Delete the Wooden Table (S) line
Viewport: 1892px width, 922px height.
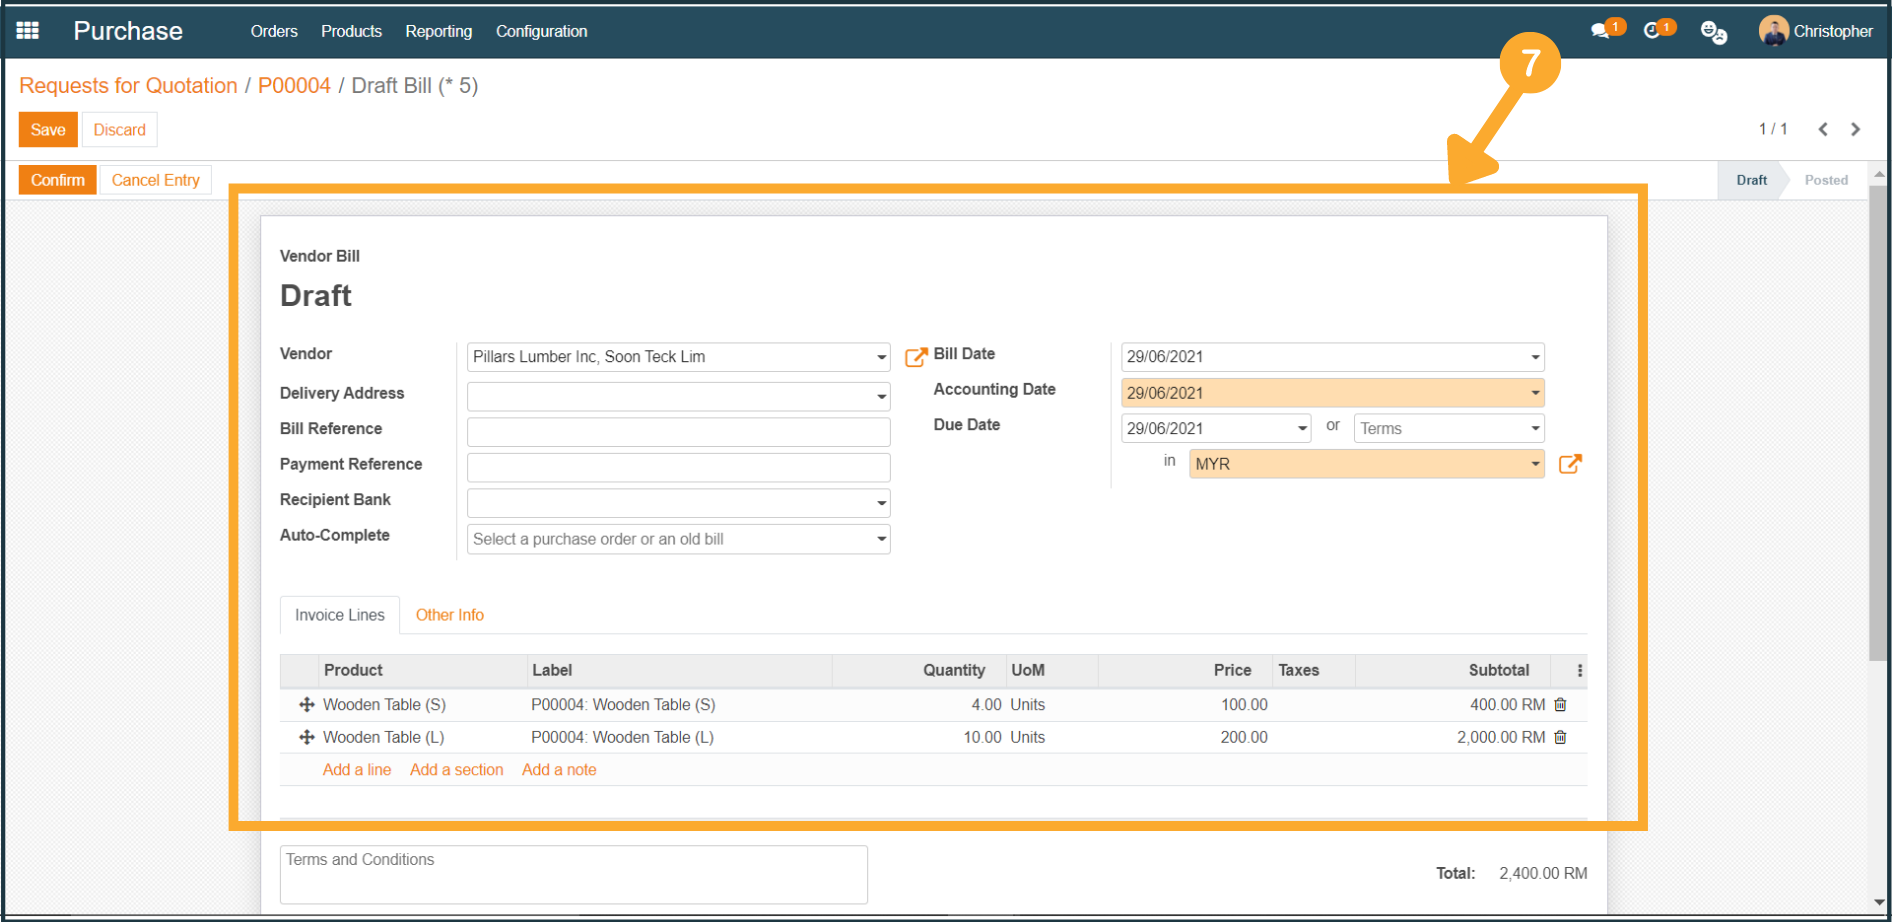tap(1560, 705)
